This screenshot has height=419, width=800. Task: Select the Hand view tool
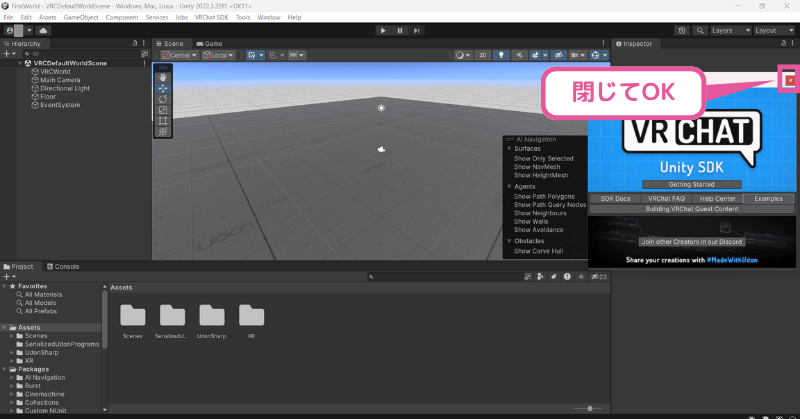point(163,77)
